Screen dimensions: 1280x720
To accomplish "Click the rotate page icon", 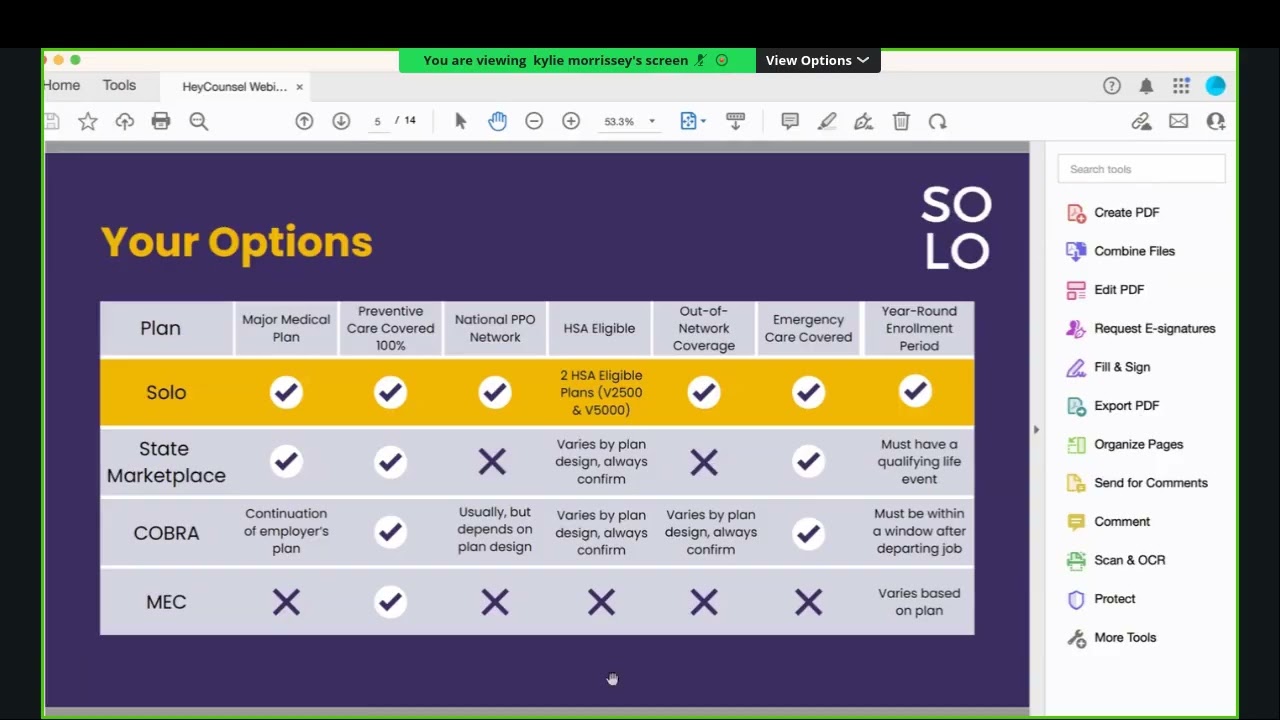I will [937, 121].
